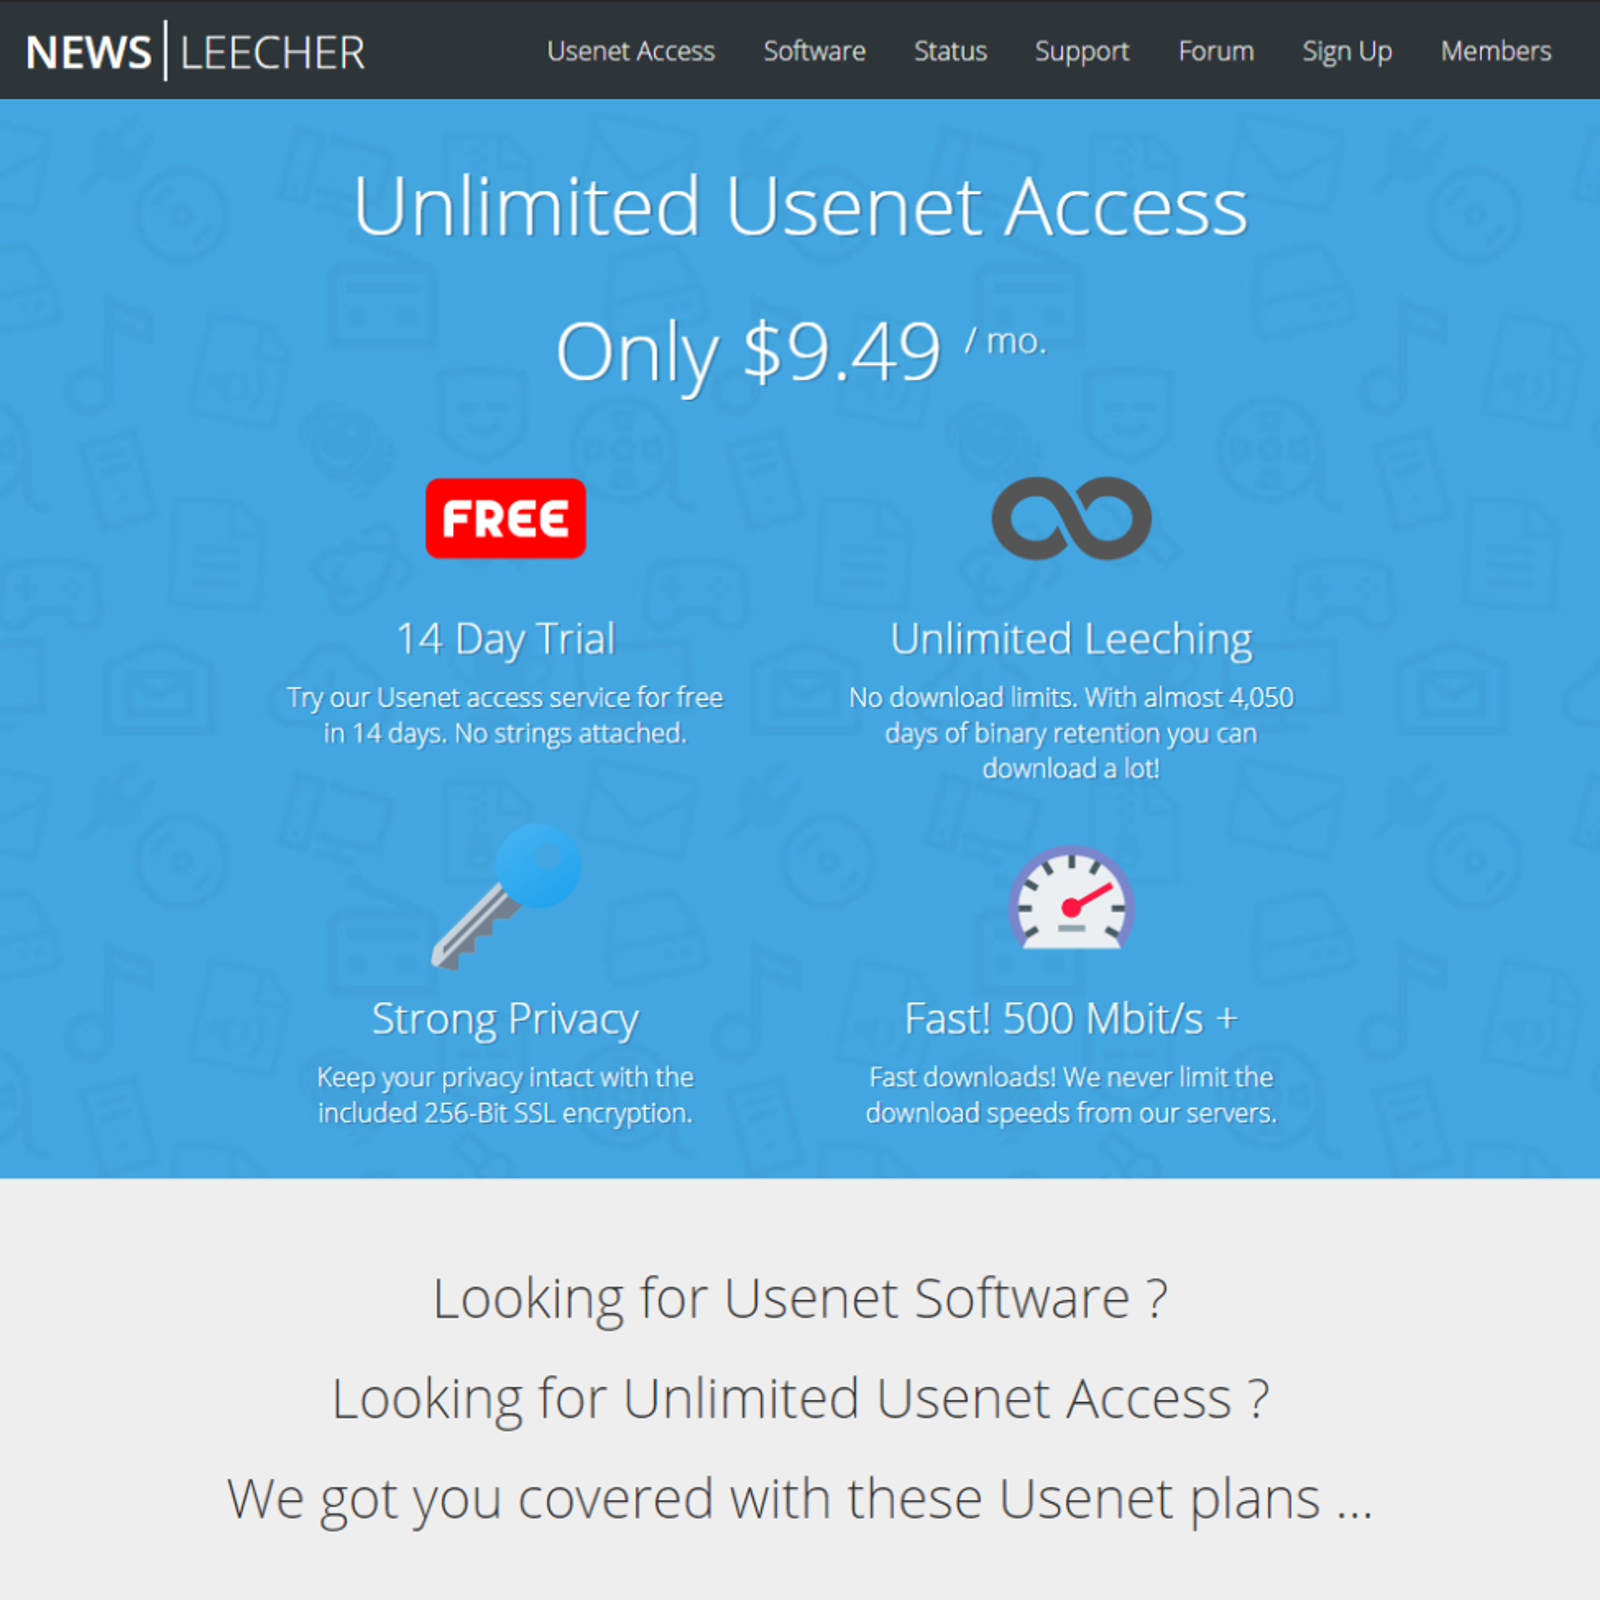Visit the Forum link

[x=1216, y=51]
